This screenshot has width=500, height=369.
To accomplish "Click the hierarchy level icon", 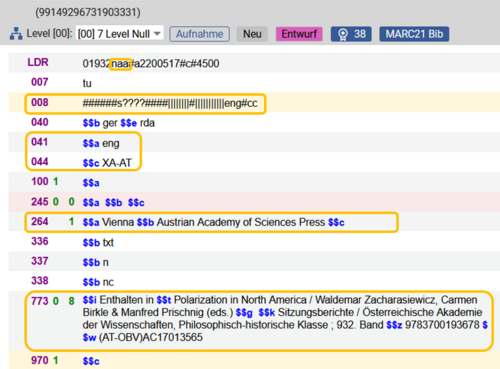I will pos(16,34).
